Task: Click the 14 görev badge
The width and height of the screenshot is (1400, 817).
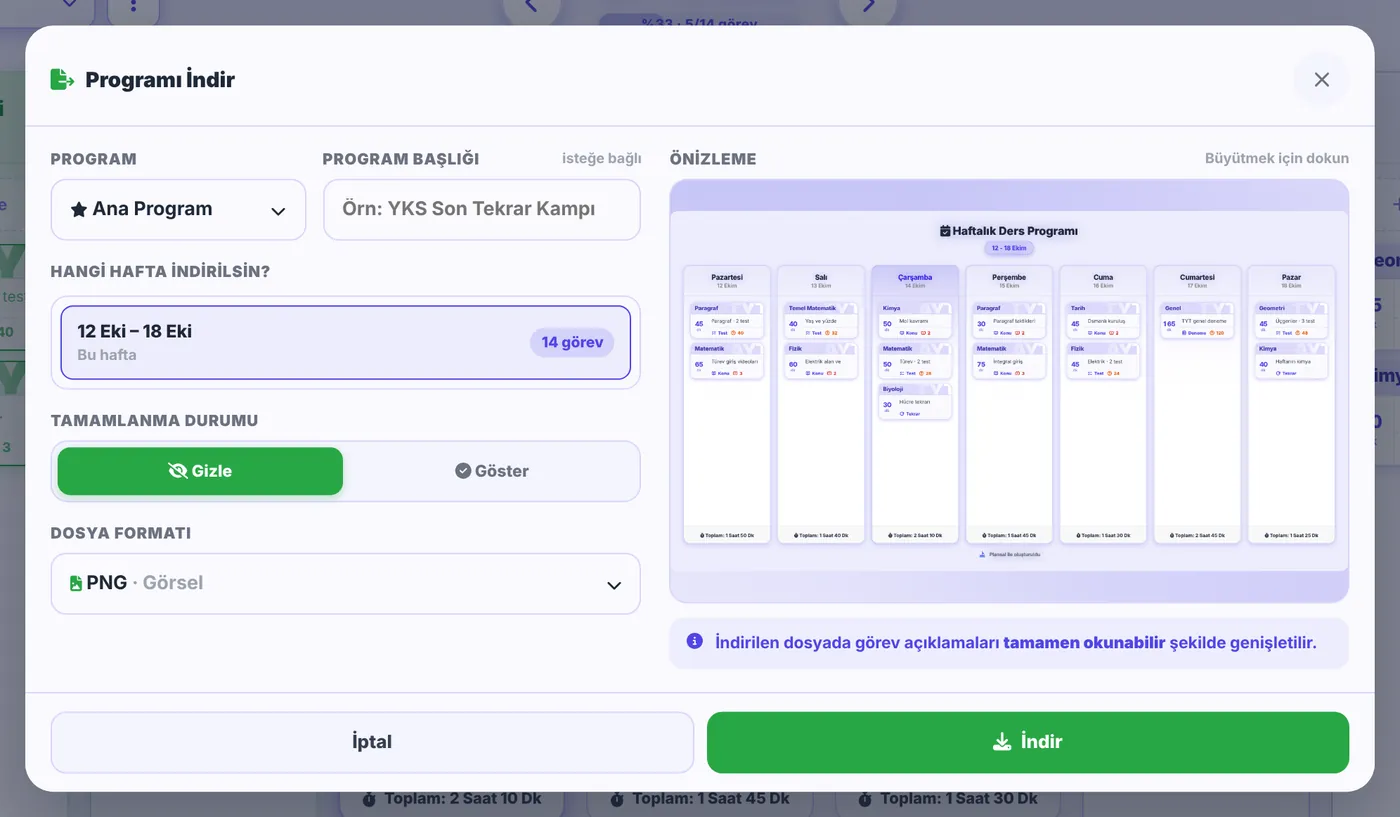Action: point(572,342)
